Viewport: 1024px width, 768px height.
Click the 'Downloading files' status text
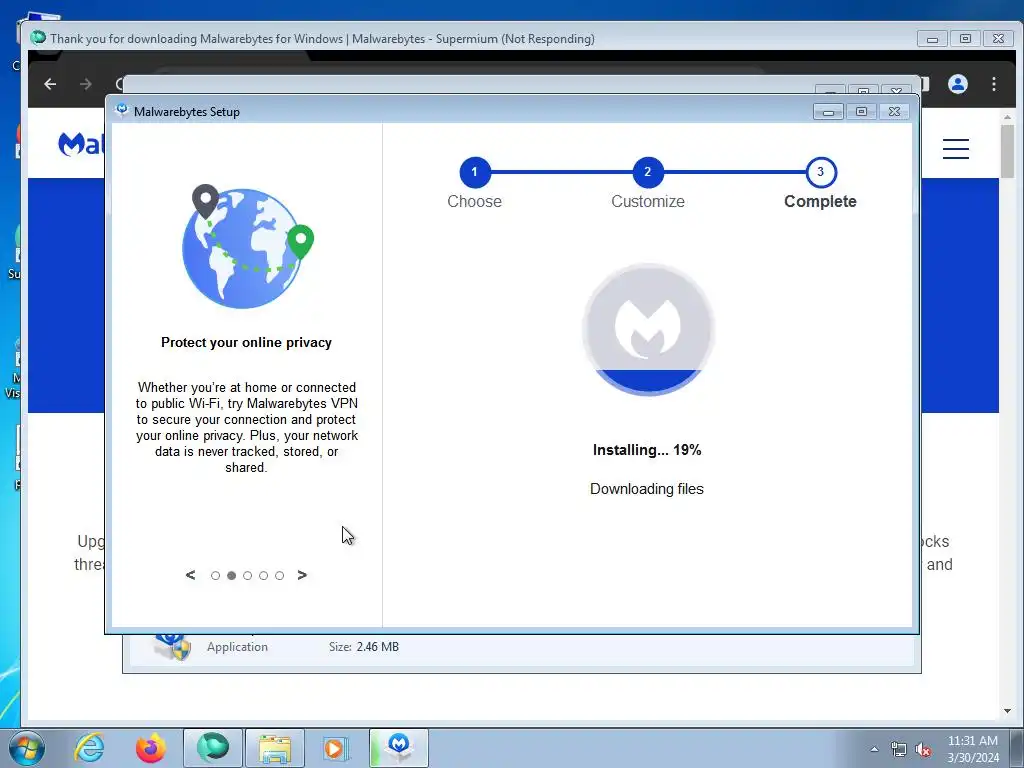[x=647, y=489]
